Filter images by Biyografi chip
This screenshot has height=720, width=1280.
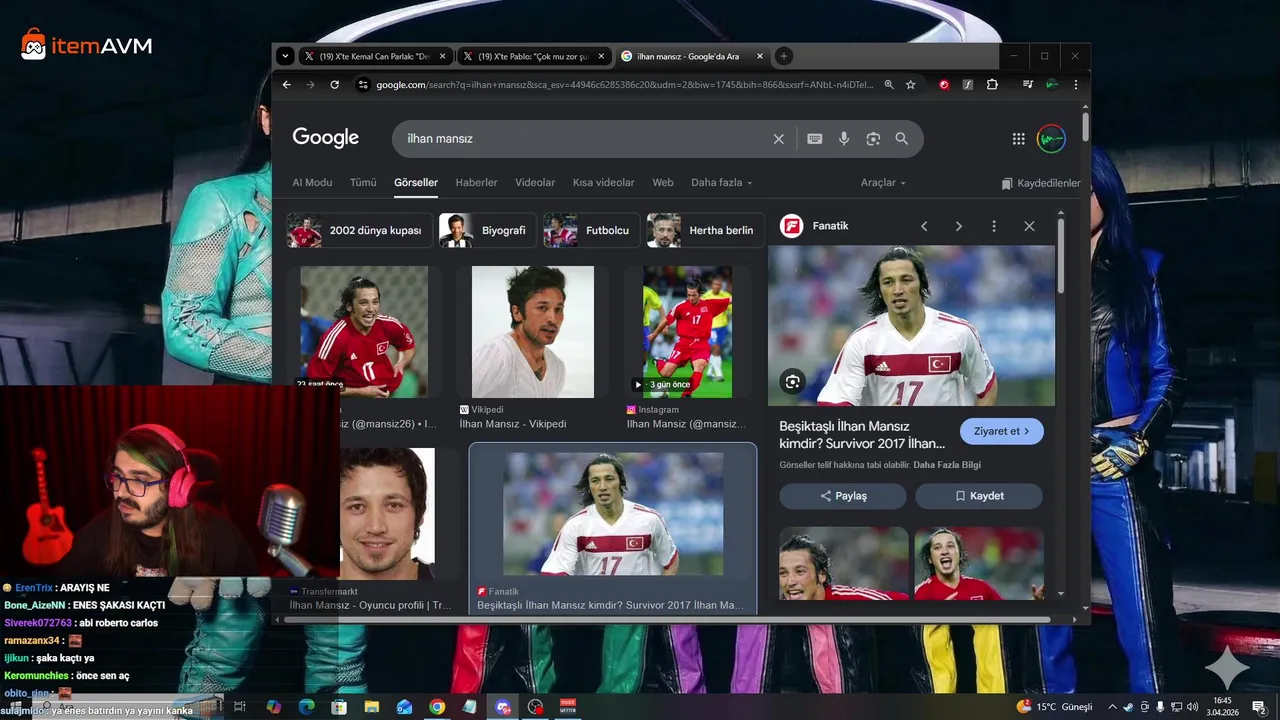click(x=488, y=230)
